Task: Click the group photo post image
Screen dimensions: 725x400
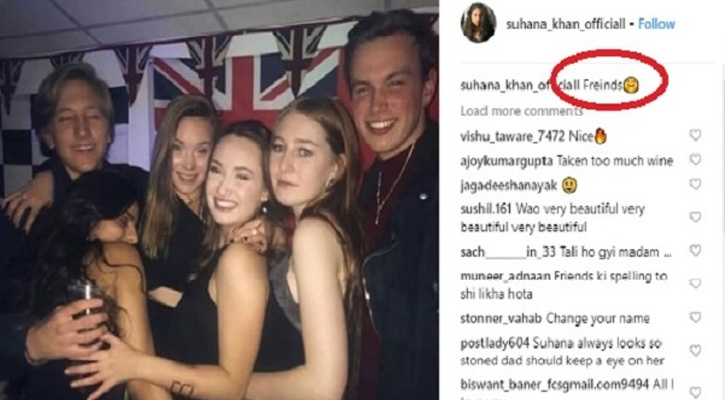Action: [219, 200]
